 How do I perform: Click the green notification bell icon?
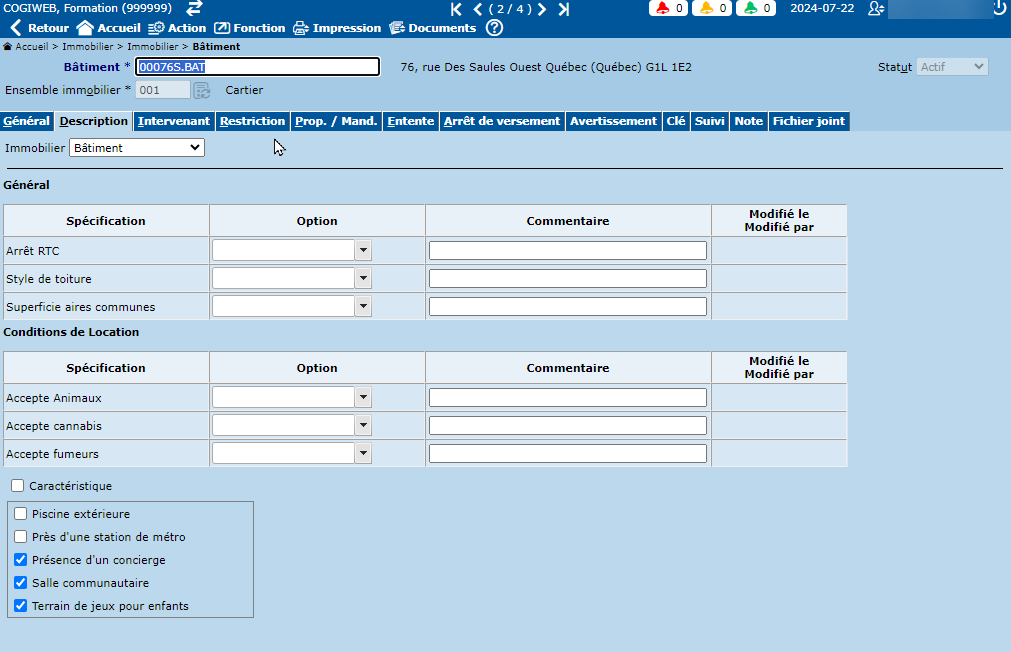[751, 9]
